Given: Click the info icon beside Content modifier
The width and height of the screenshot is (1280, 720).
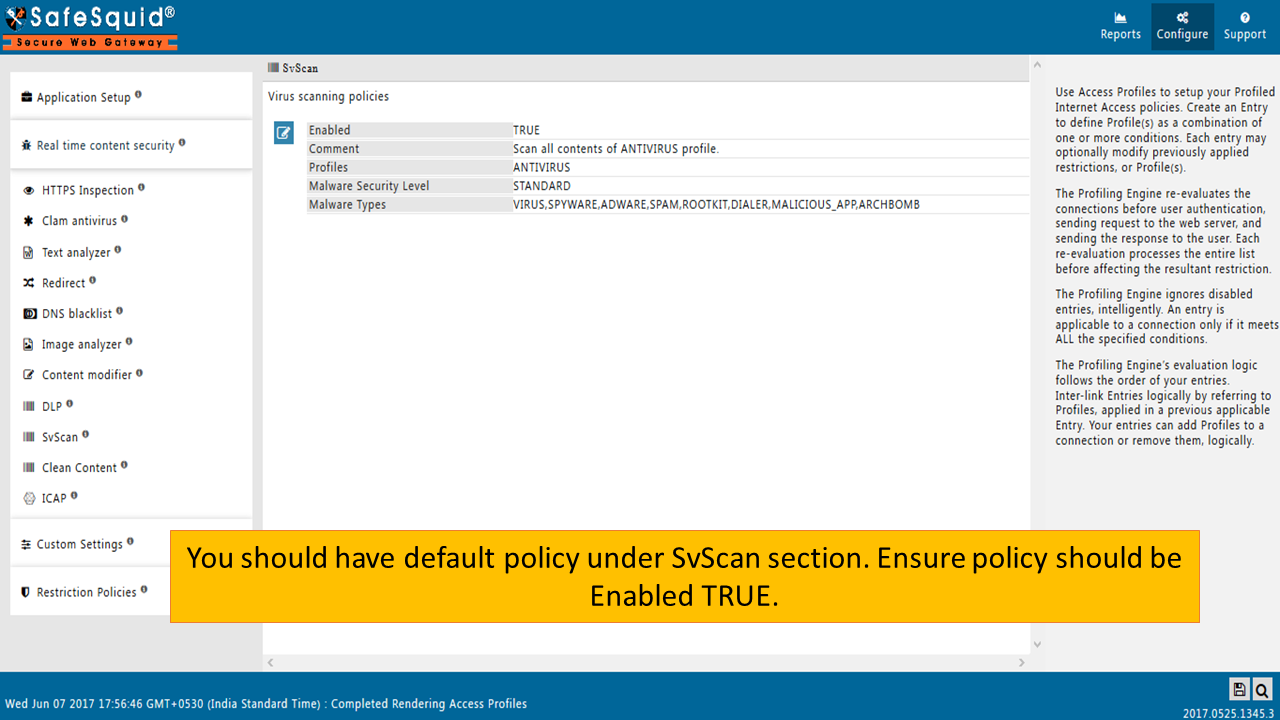Looking at the screenshot, I should pos(139,373).
